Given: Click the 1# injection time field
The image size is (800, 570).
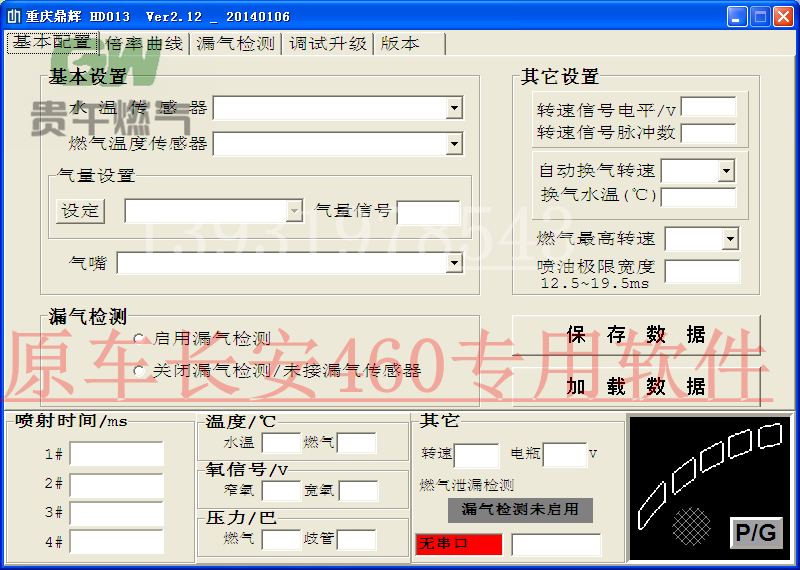Looking at the screenshot, I should coord(117,454).
